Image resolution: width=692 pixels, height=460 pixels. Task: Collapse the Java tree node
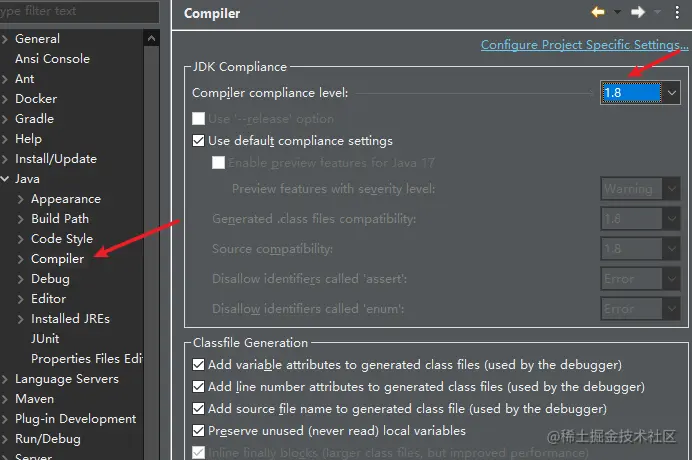pyautogui.click(x=5, y=179)
